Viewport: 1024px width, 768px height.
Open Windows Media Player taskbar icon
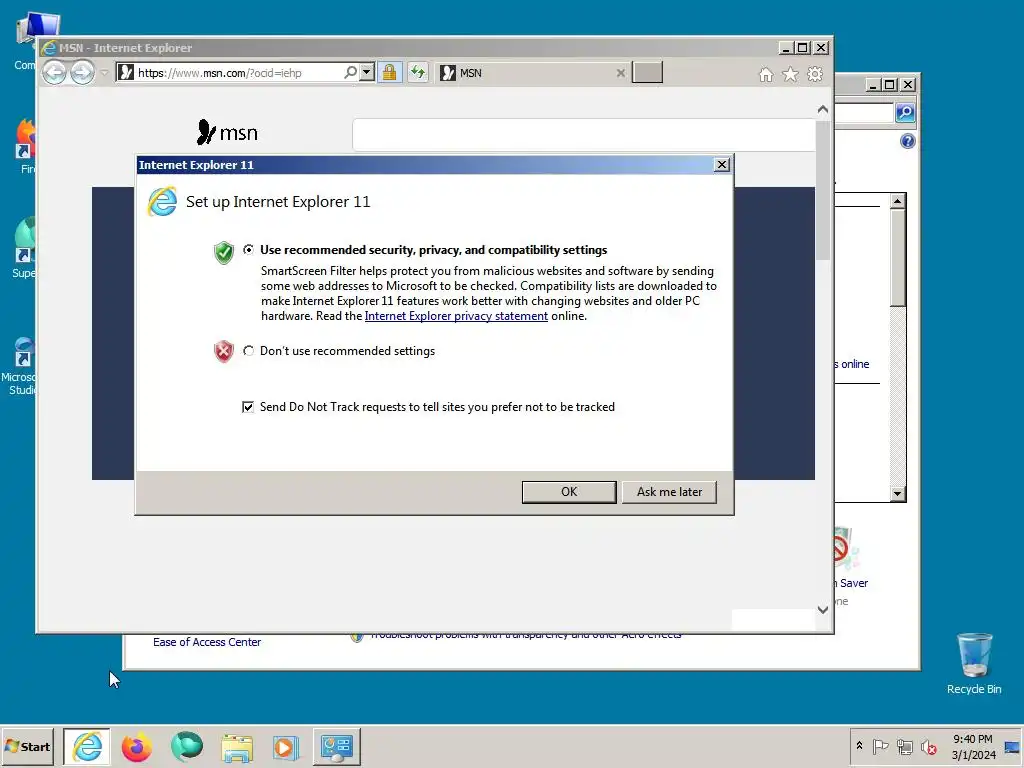(285, 747)
